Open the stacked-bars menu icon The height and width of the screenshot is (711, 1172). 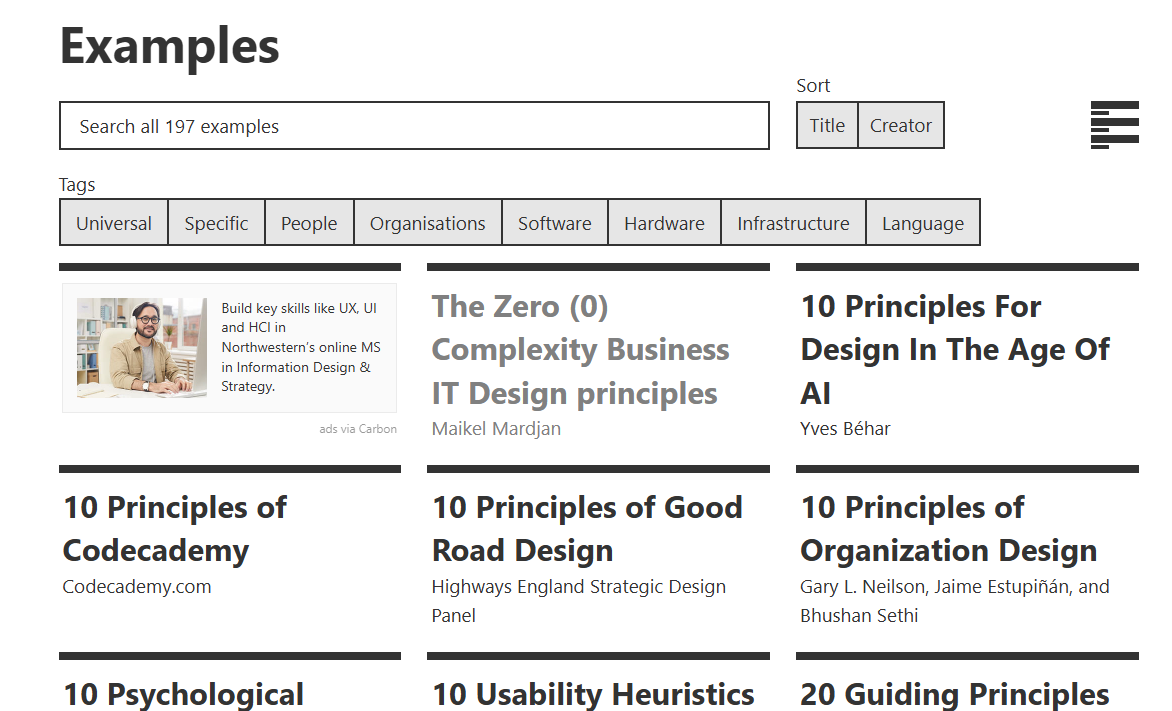1114,125
